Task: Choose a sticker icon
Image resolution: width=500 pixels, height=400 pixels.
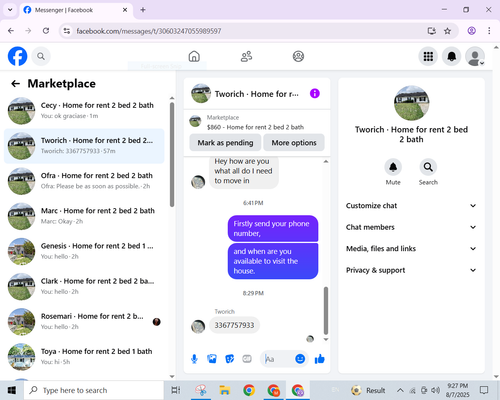Action: tap(229, 359)
